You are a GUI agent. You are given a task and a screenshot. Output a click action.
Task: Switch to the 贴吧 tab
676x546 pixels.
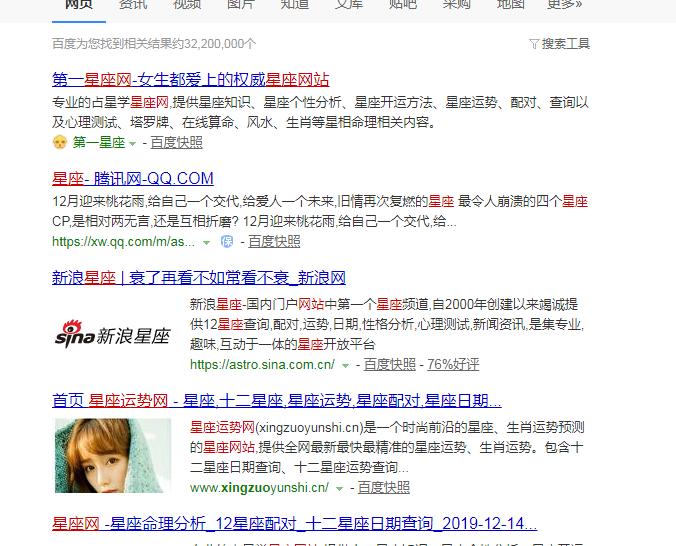[x=403, y=4]
